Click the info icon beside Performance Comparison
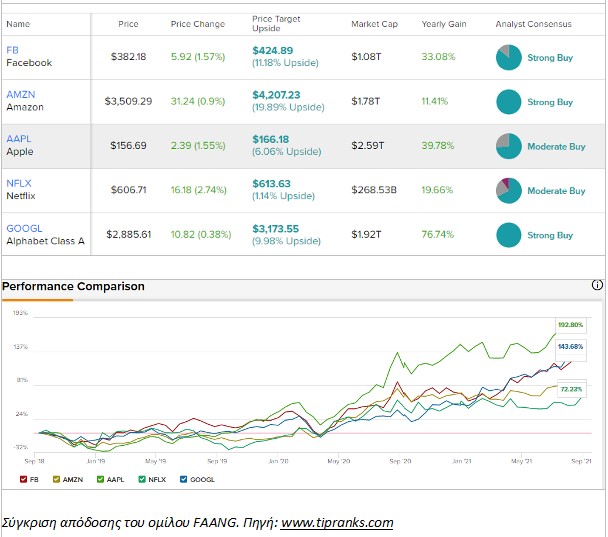 tap(597, 285)
